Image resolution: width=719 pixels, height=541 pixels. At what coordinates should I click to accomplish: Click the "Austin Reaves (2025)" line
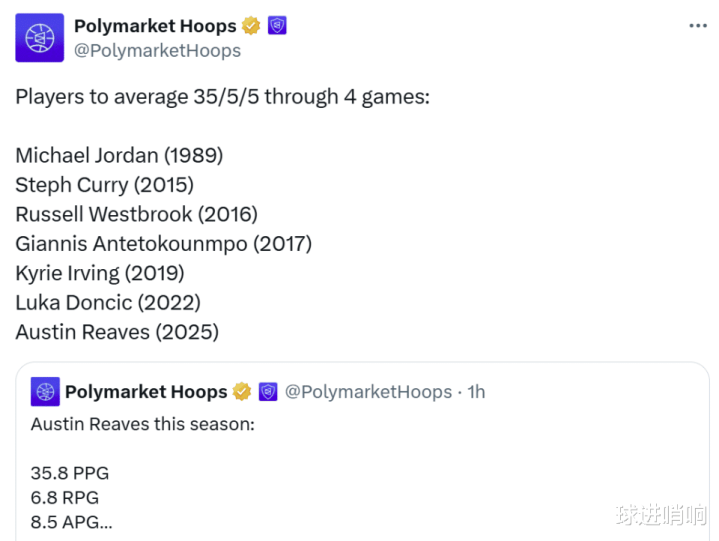117,331
